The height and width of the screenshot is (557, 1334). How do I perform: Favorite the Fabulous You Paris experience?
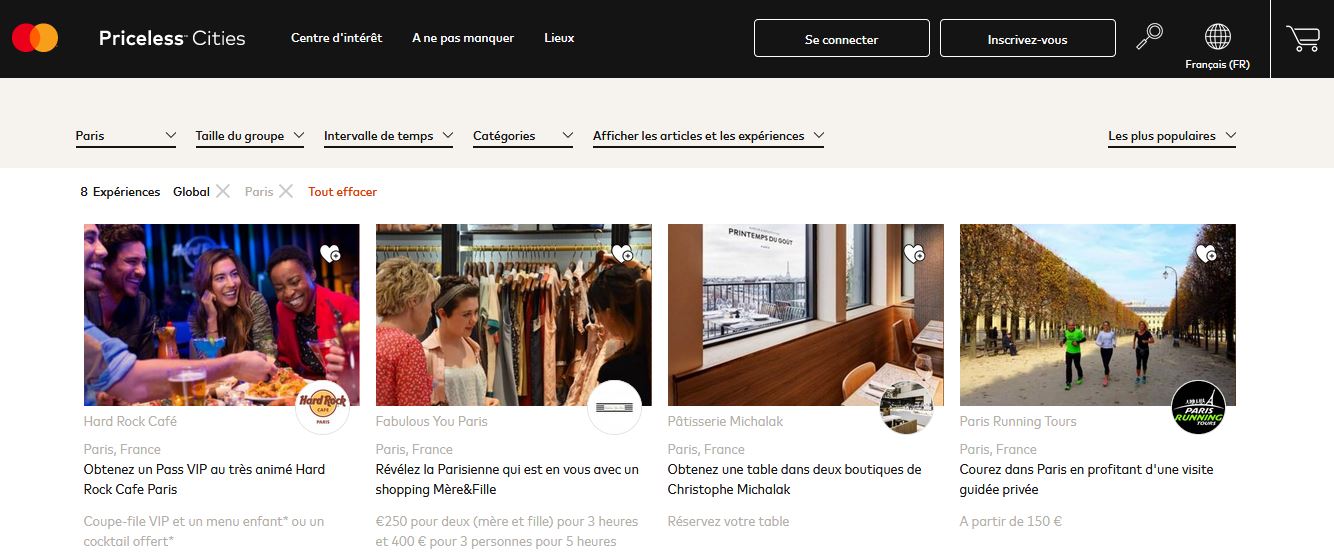[622, 253]
